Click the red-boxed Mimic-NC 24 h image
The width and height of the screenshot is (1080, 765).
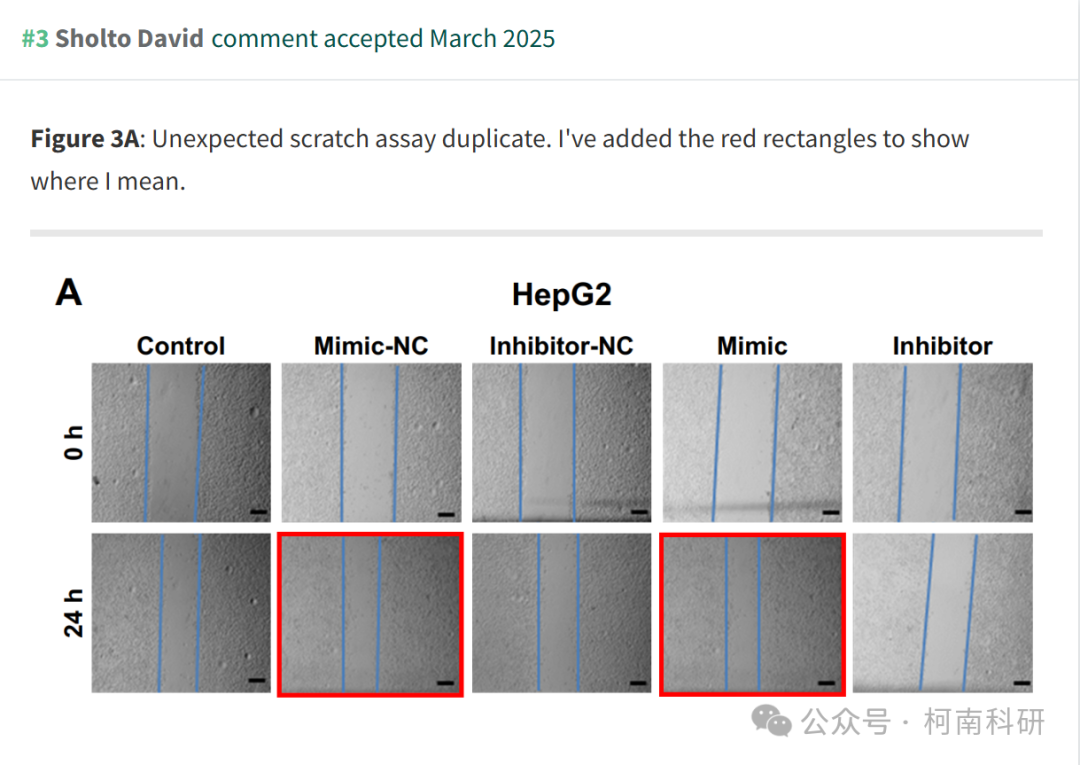pos(371,614)
